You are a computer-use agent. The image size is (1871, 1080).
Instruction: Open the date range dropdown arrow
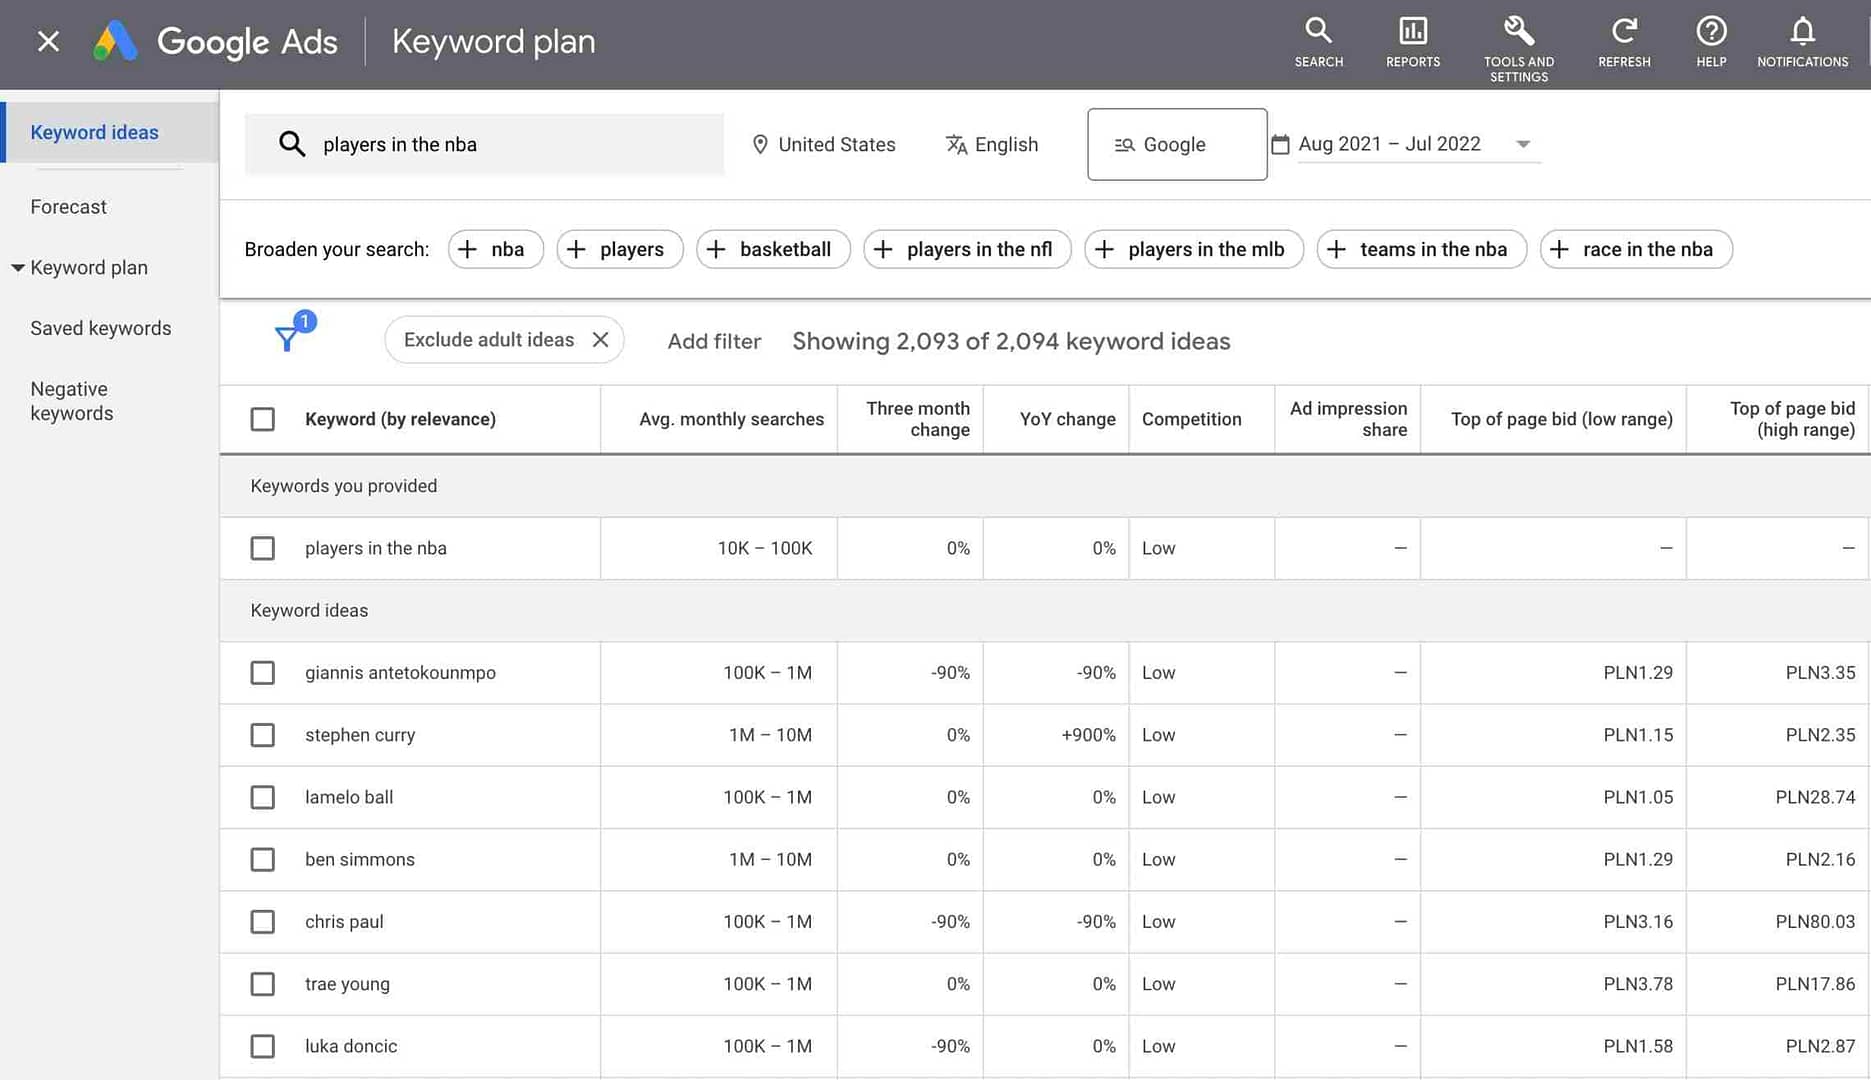(1522, 144)
